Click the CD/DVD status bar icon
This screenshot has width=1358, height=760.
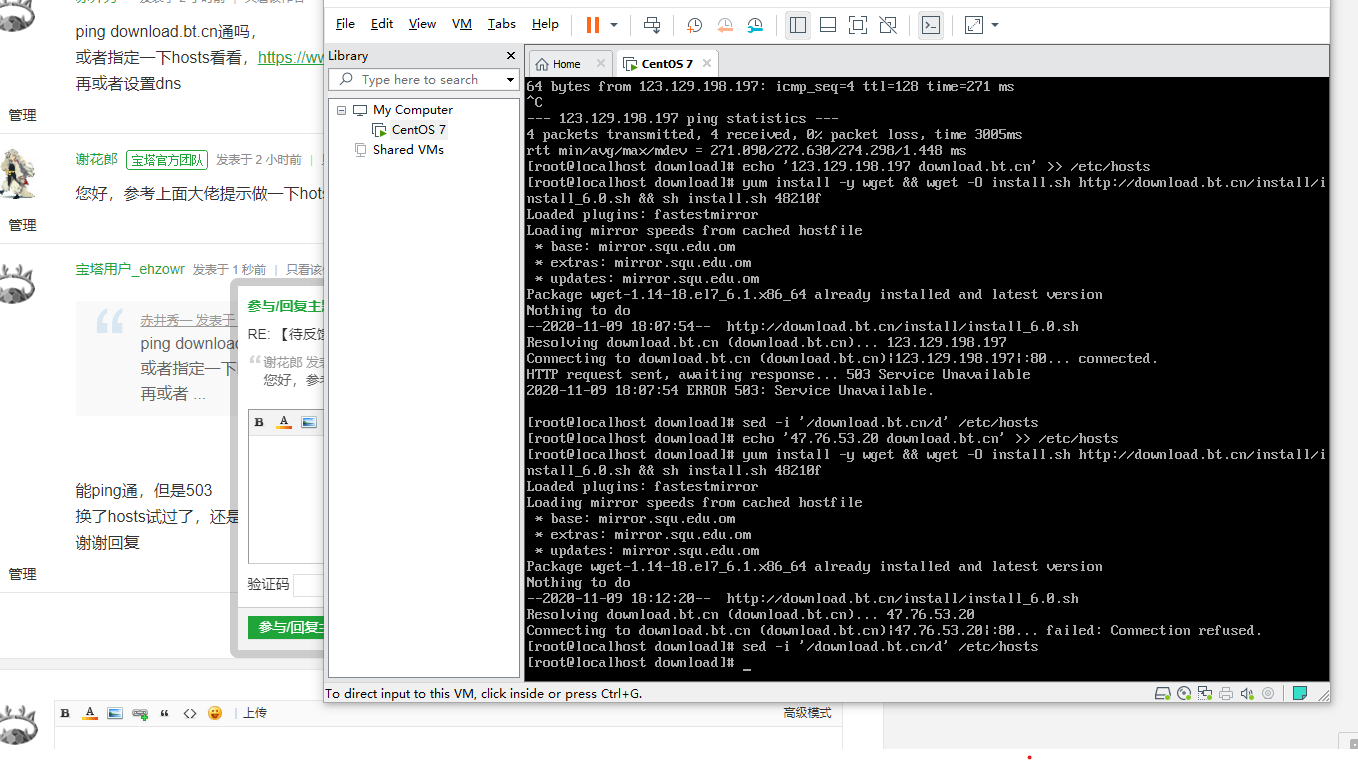1184,693
